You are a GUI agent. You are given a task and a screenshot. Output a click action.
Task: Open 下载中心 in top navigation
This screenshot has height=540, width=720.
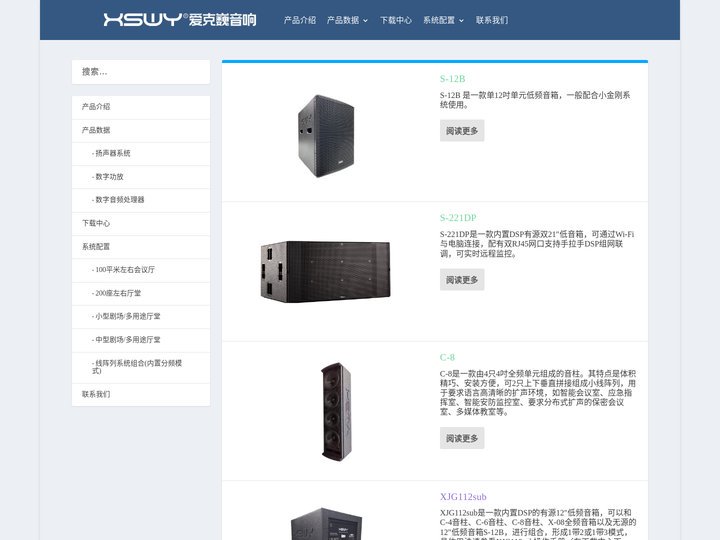396,20
